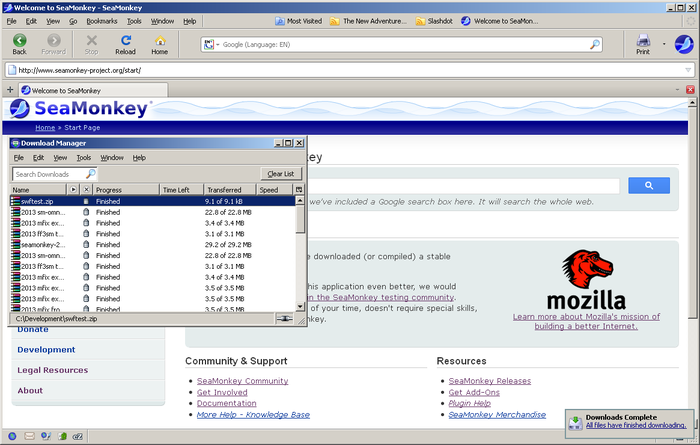
Task: Click the Clear List button
Action: 281,174
